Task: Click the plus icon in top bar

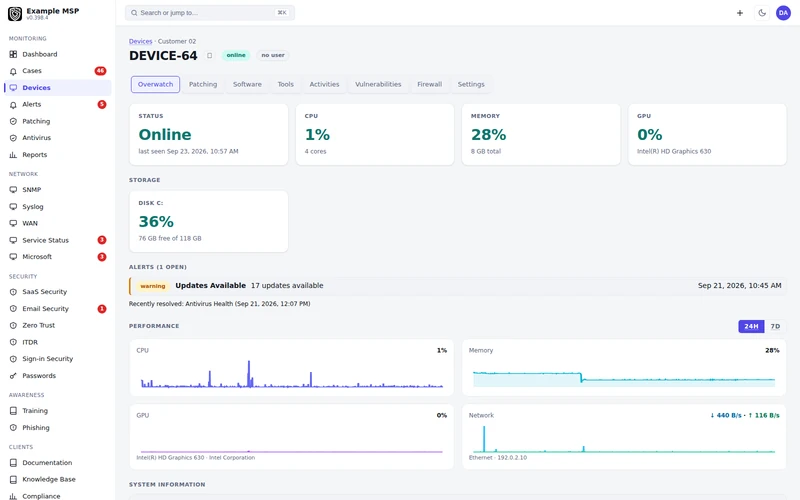Action: pos(740,13)
